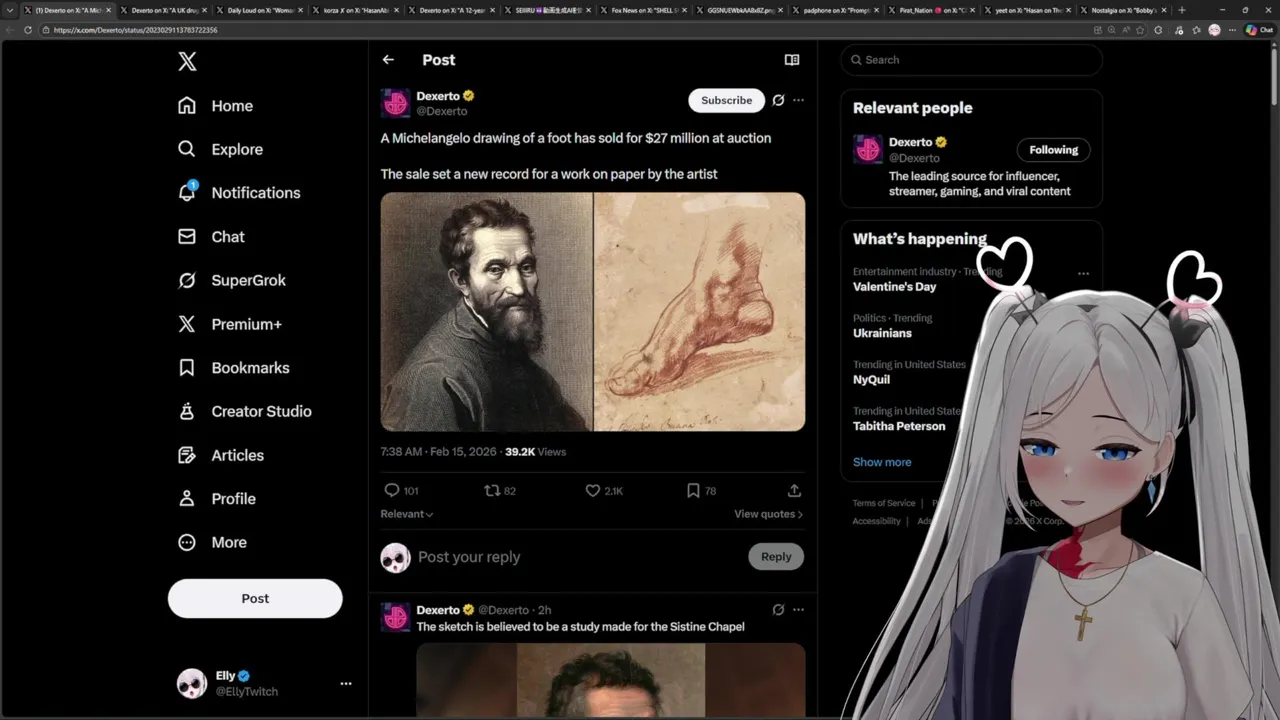
Task: Click the Subscribe button
Action: (726, 100)
